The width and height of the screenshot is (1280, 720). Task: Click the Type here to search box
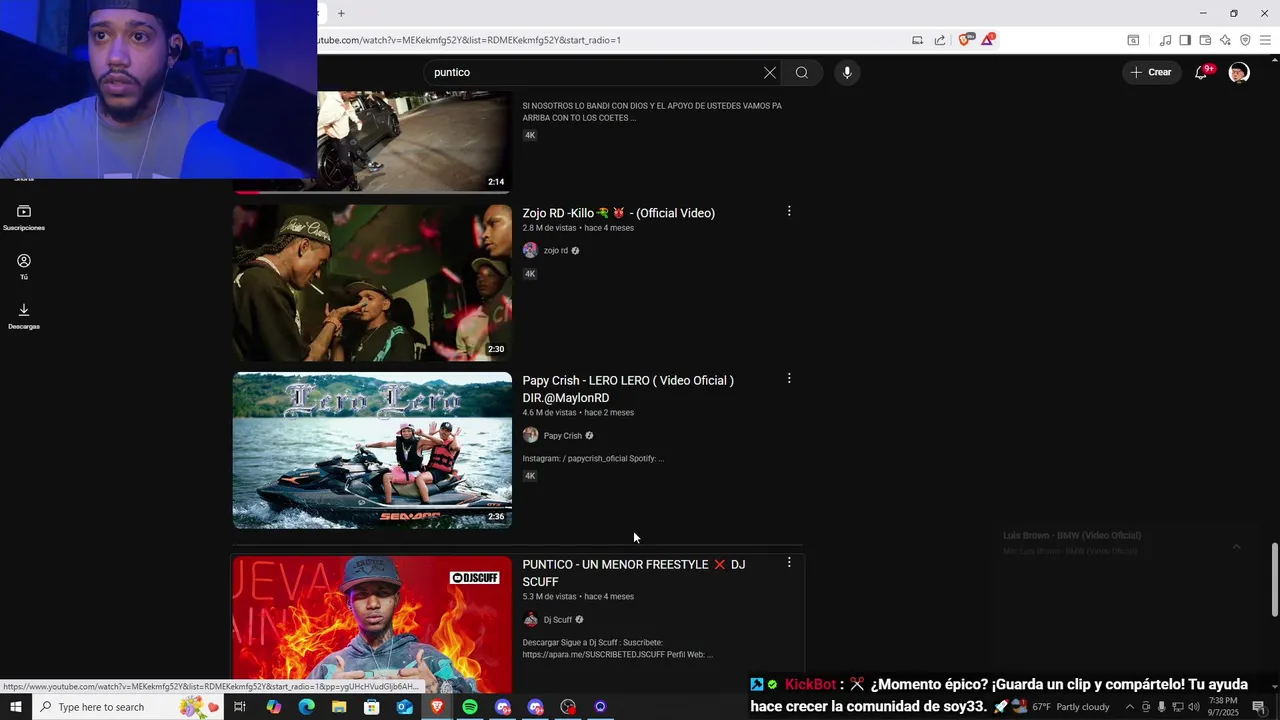[130, 707]
